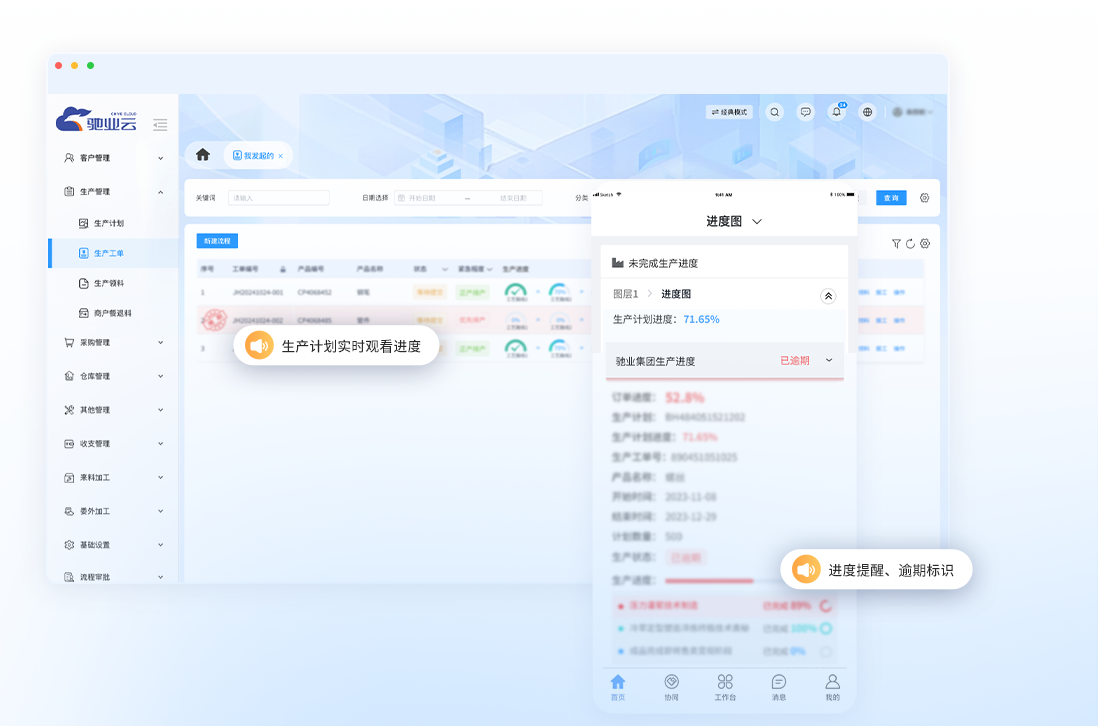View notifications via the bell icon
This screenshot has height=726, width=1098.
click(x=837, y=111)
